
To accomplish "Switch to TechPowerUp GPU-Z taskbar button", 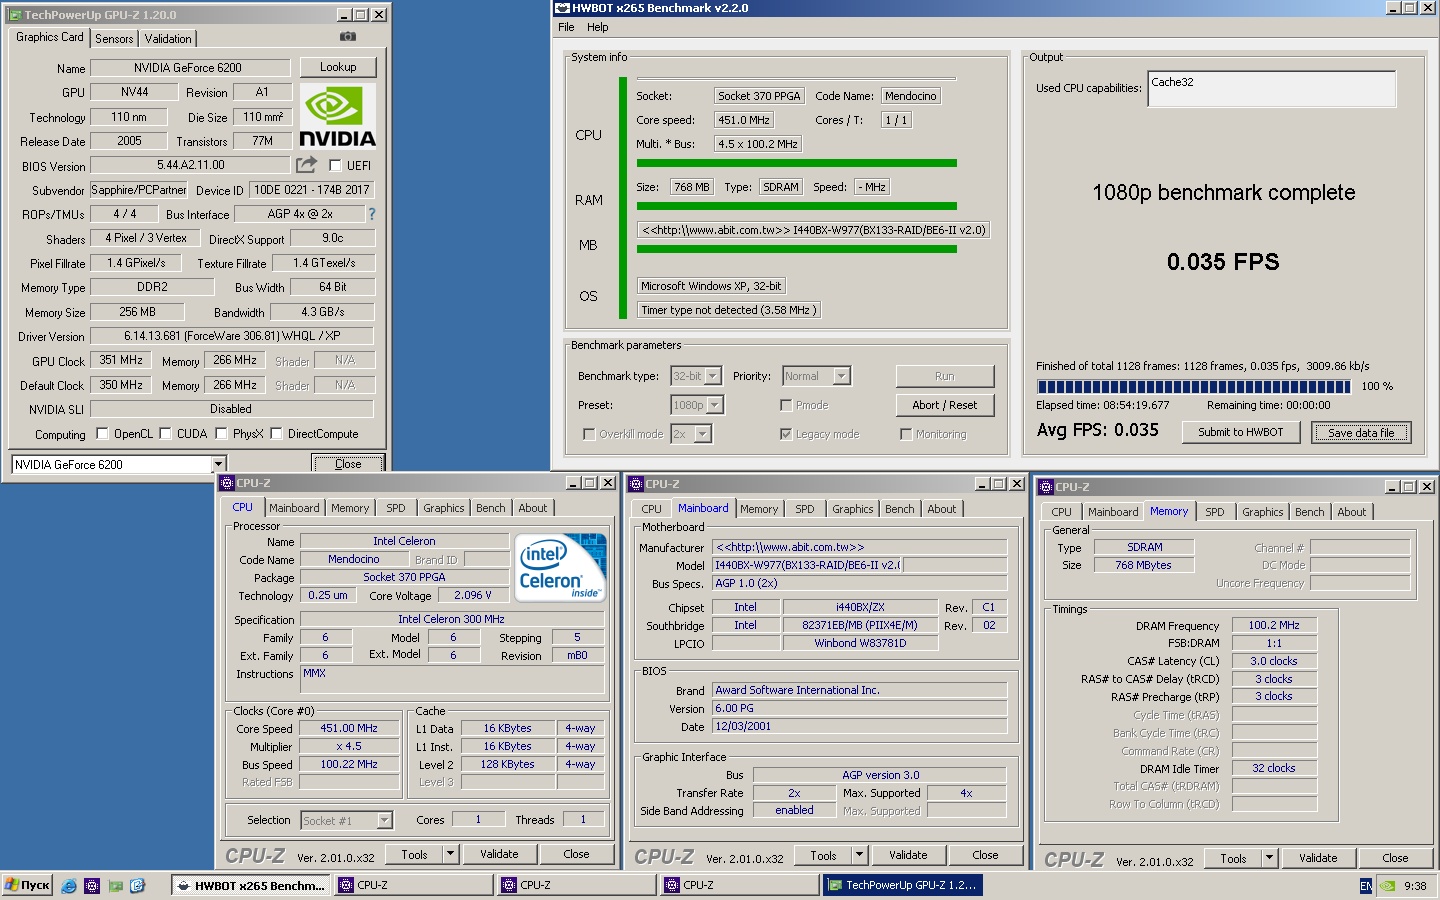I will click(x=902, y=885).
